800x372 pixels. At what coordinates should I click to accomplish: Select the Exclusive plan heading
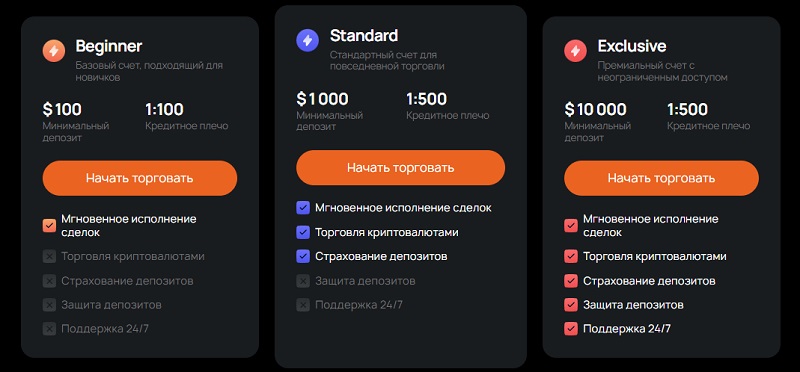pyautogui.click(x=632, y=46)
